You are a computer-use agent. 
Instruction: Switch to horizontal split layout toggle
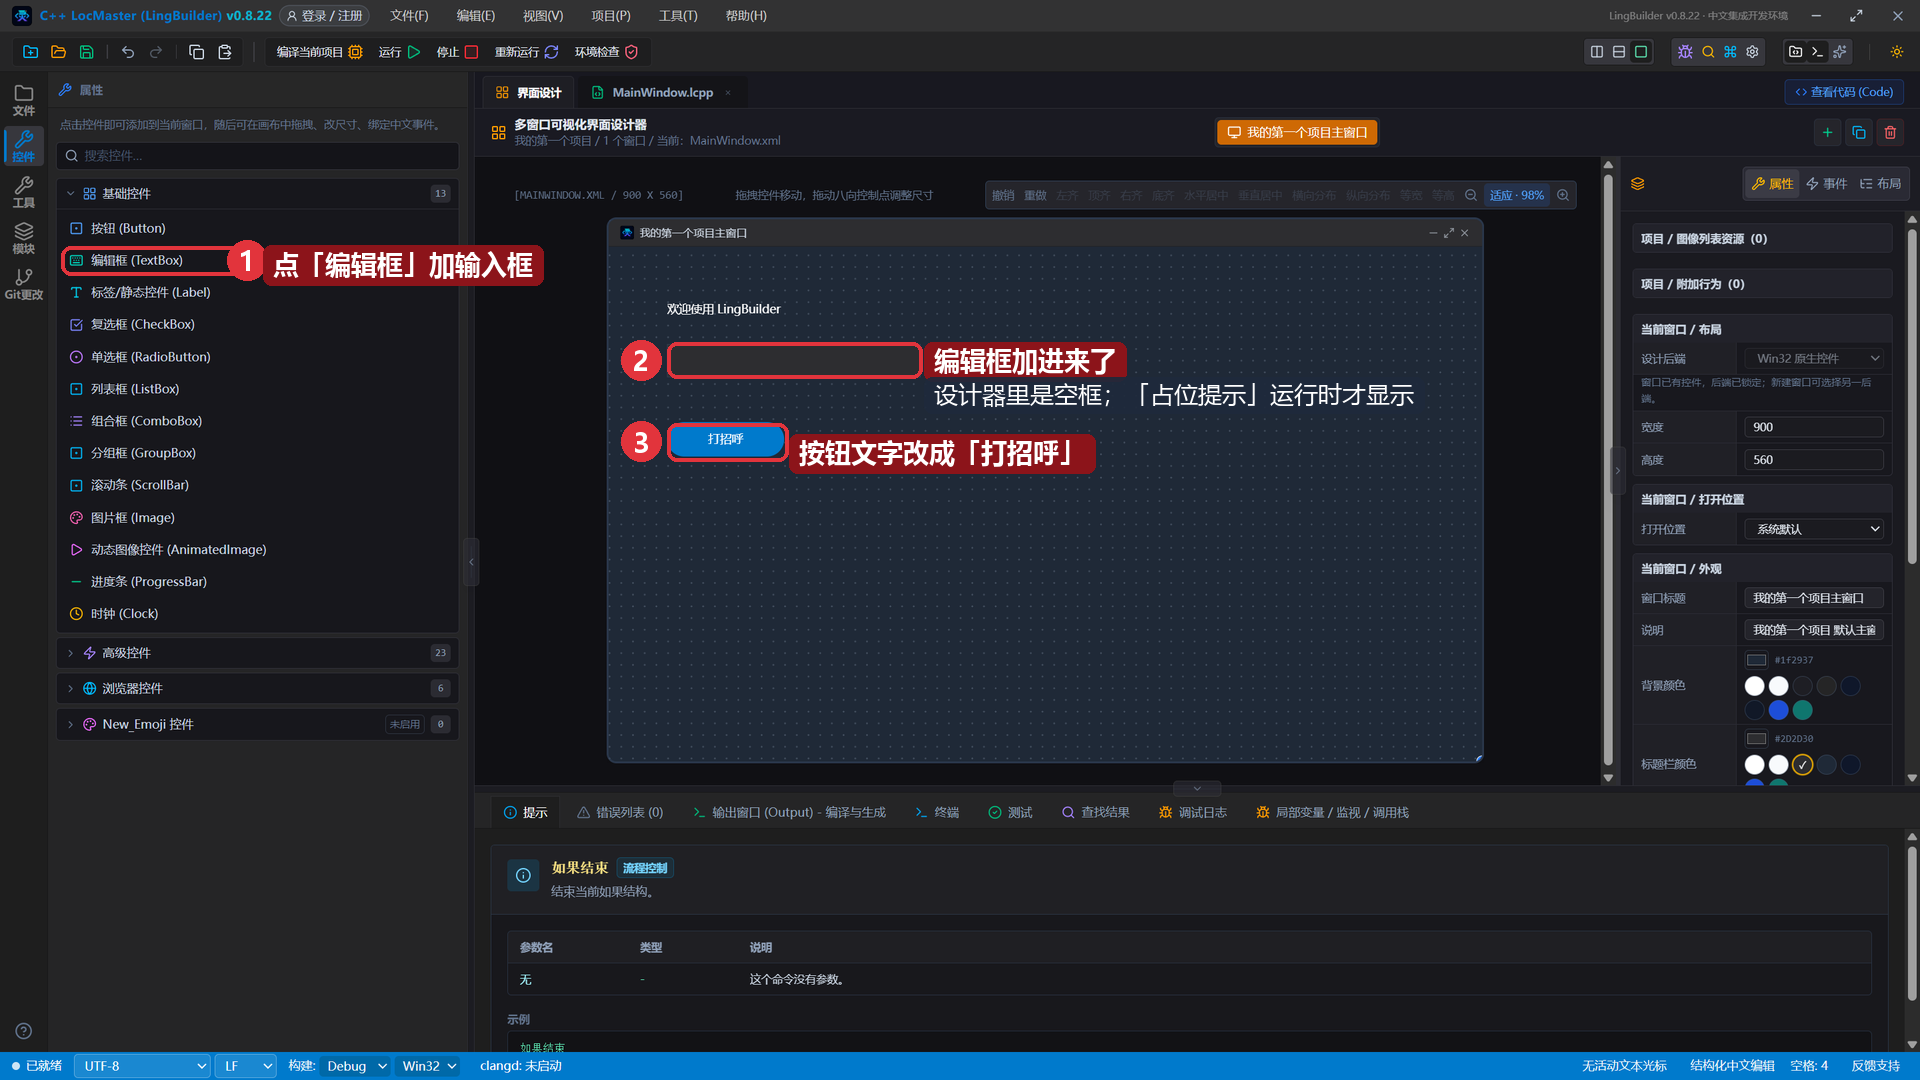[x=1619, y=52]
